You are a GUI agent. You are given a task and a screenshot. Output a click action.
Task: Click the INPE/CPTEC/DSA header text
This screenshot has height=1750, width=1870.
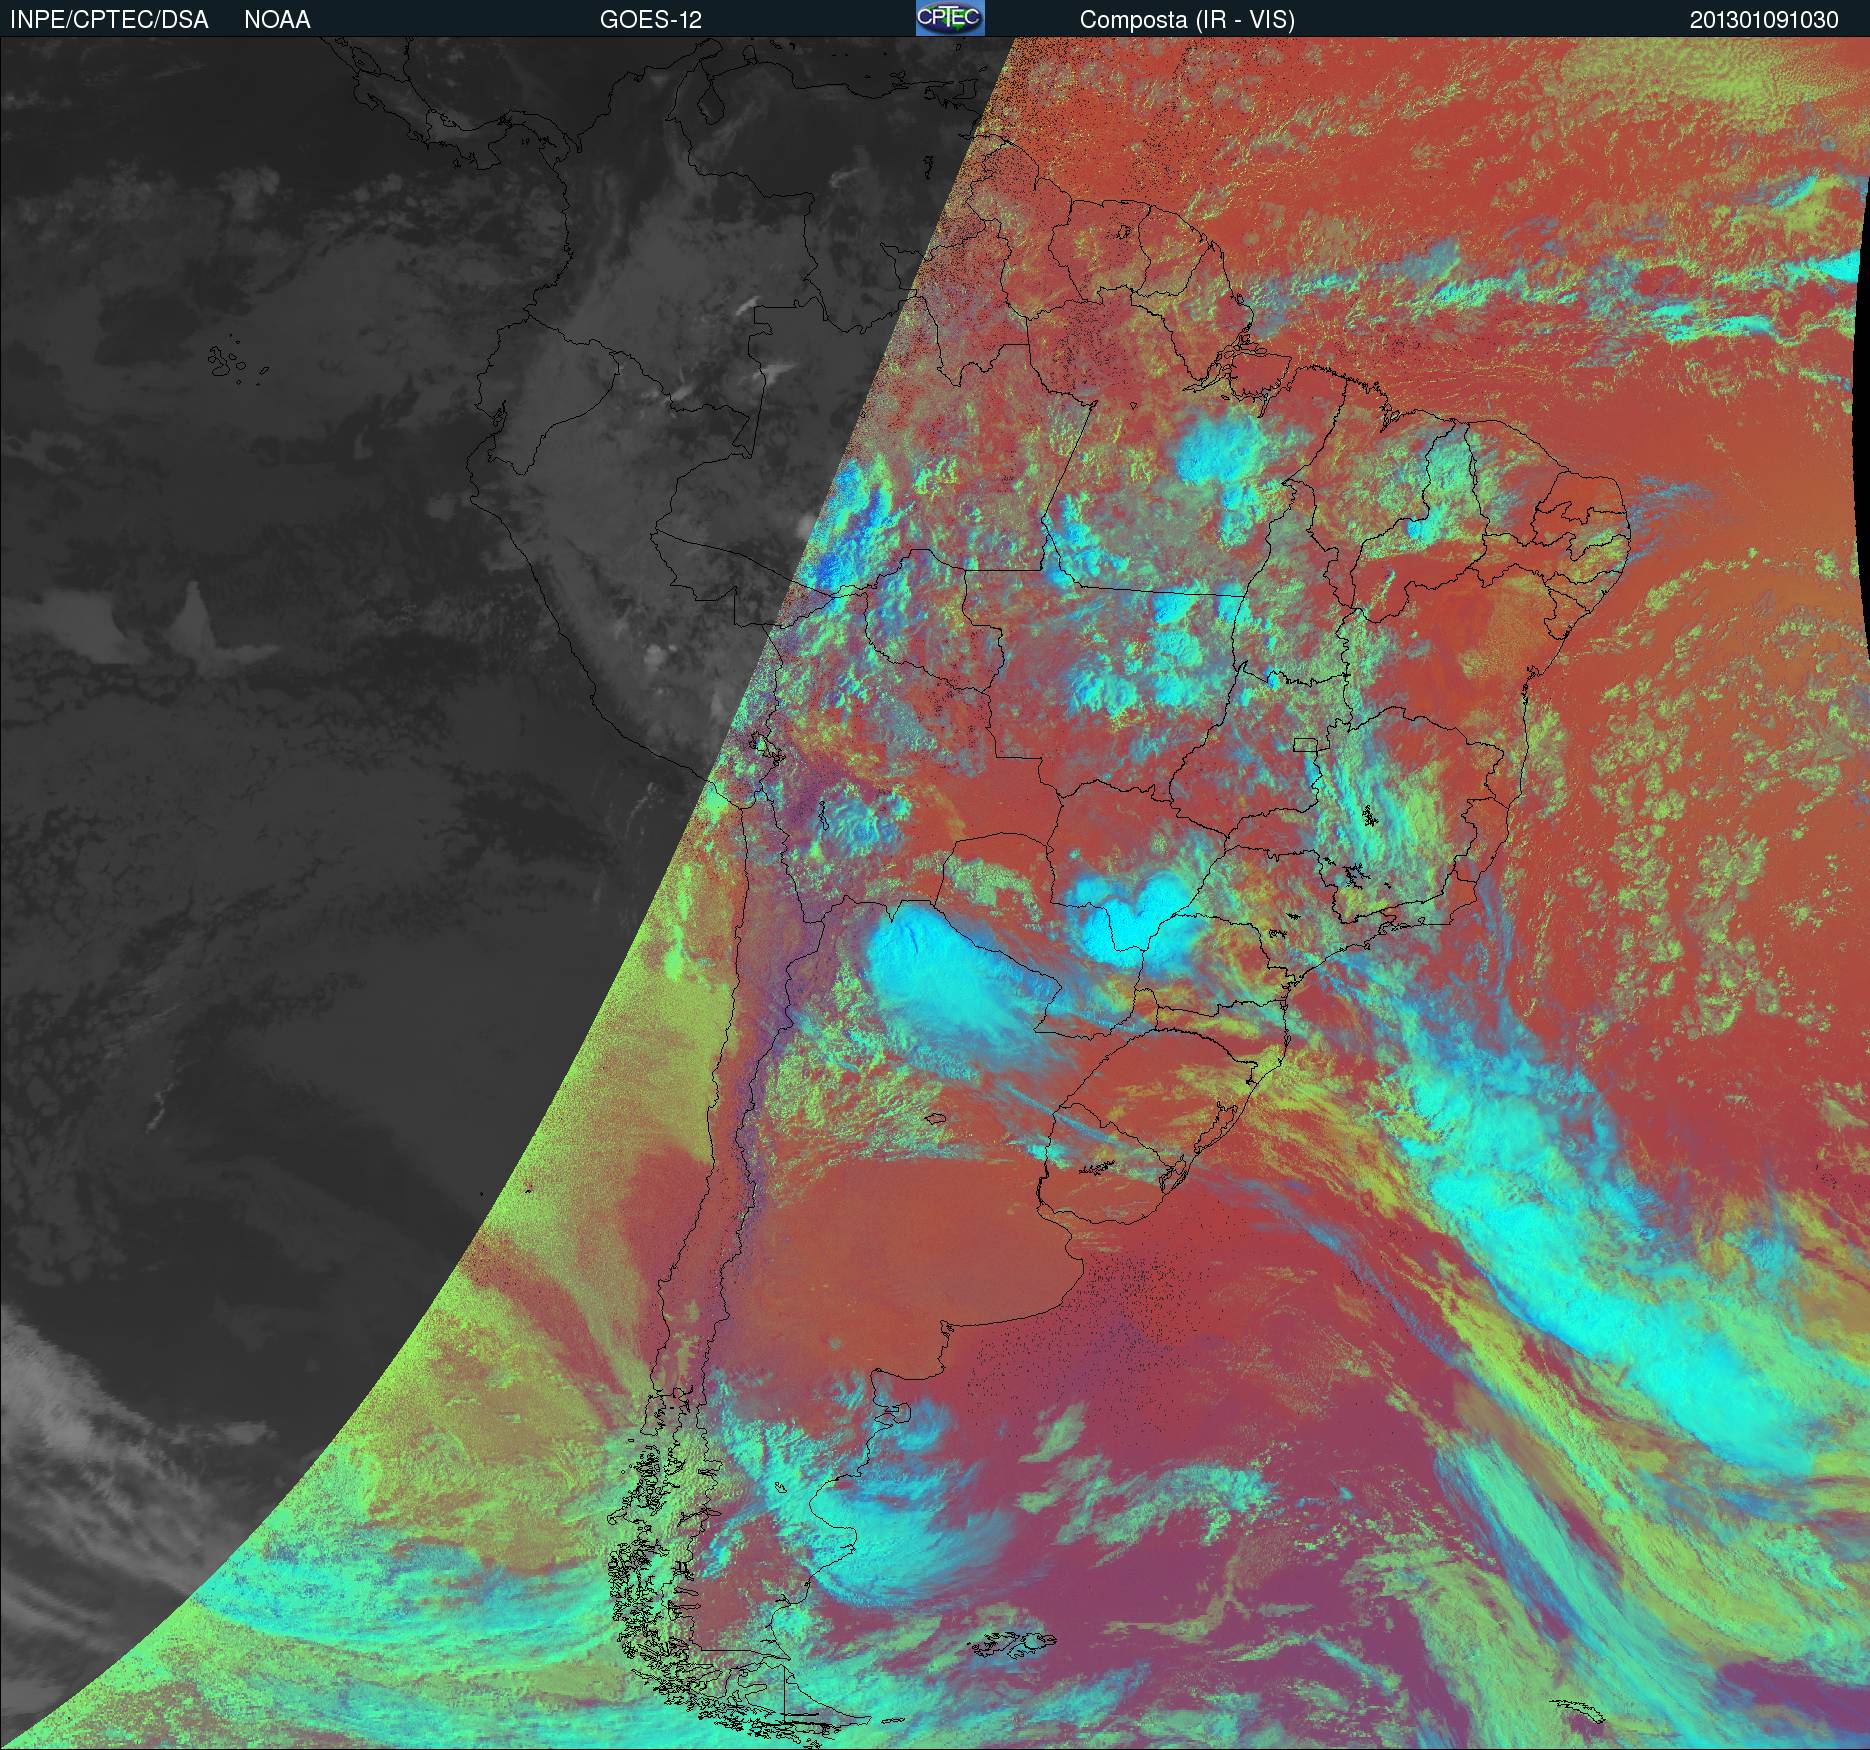tap(109, 20)
